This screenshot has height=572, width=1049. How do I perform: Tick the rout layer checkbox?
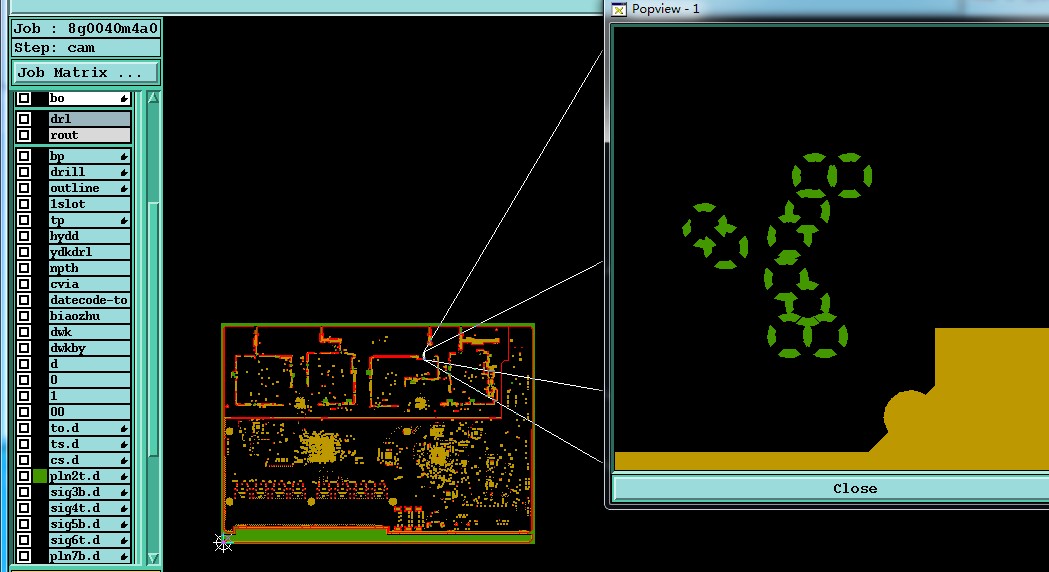(x=24, y=135)
